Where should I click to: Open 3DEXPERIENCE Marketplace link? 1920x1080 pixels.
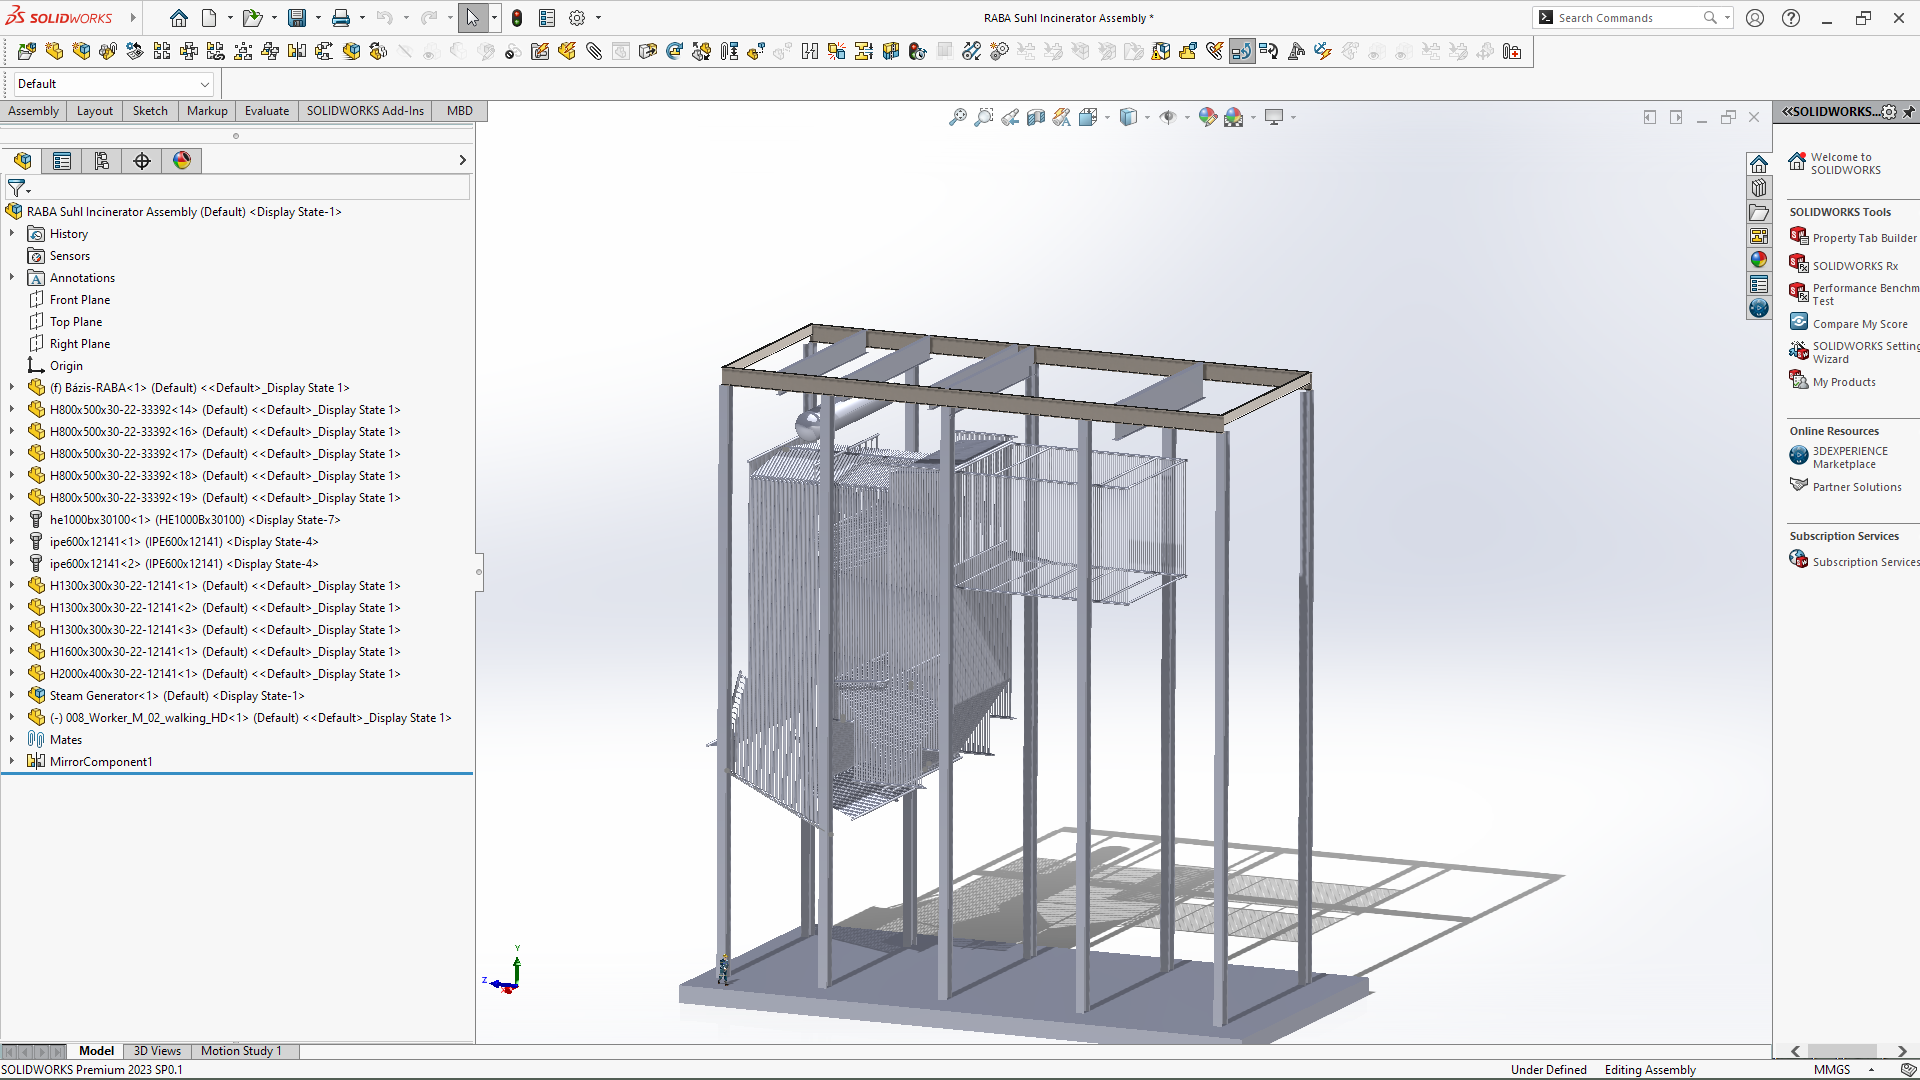(x=1850, y=457)
